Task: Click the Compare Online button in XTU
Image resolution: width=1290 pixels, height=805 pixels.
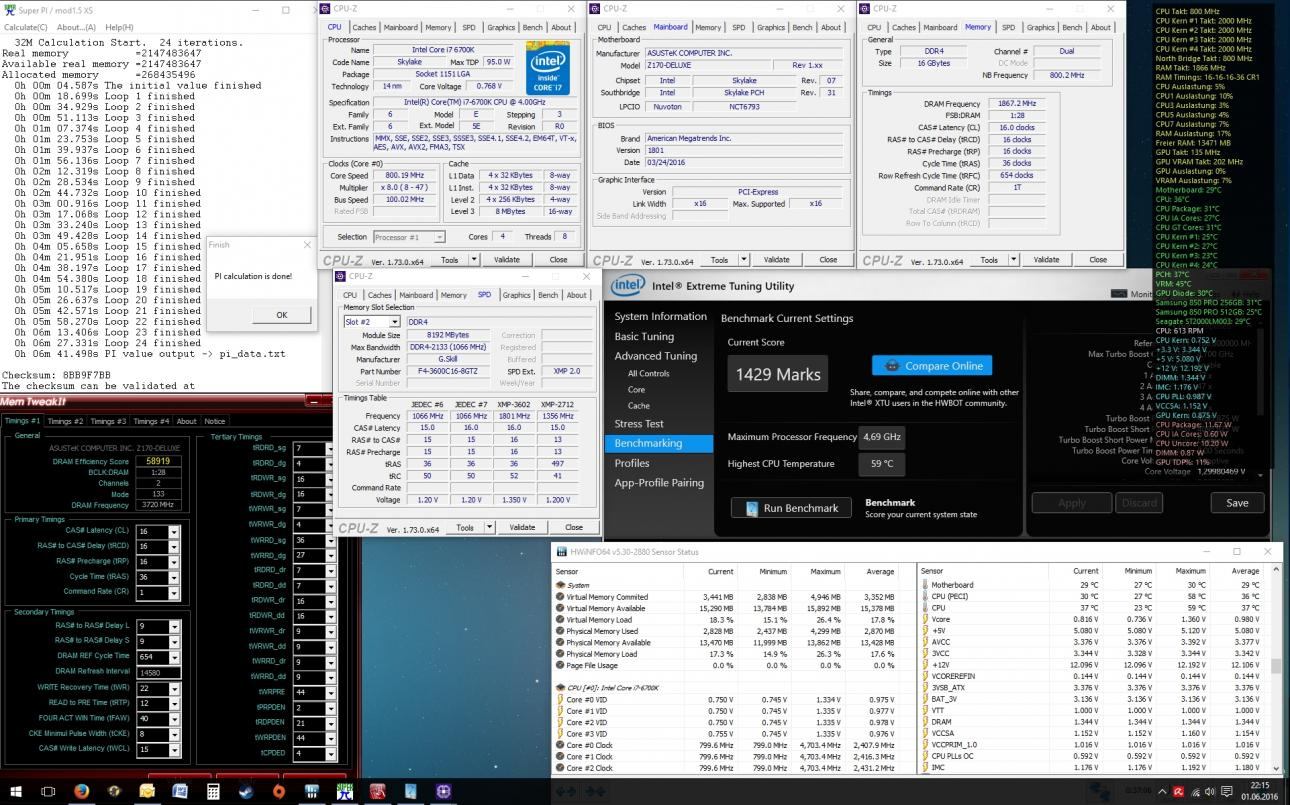Action: click(x=932, y=365)
